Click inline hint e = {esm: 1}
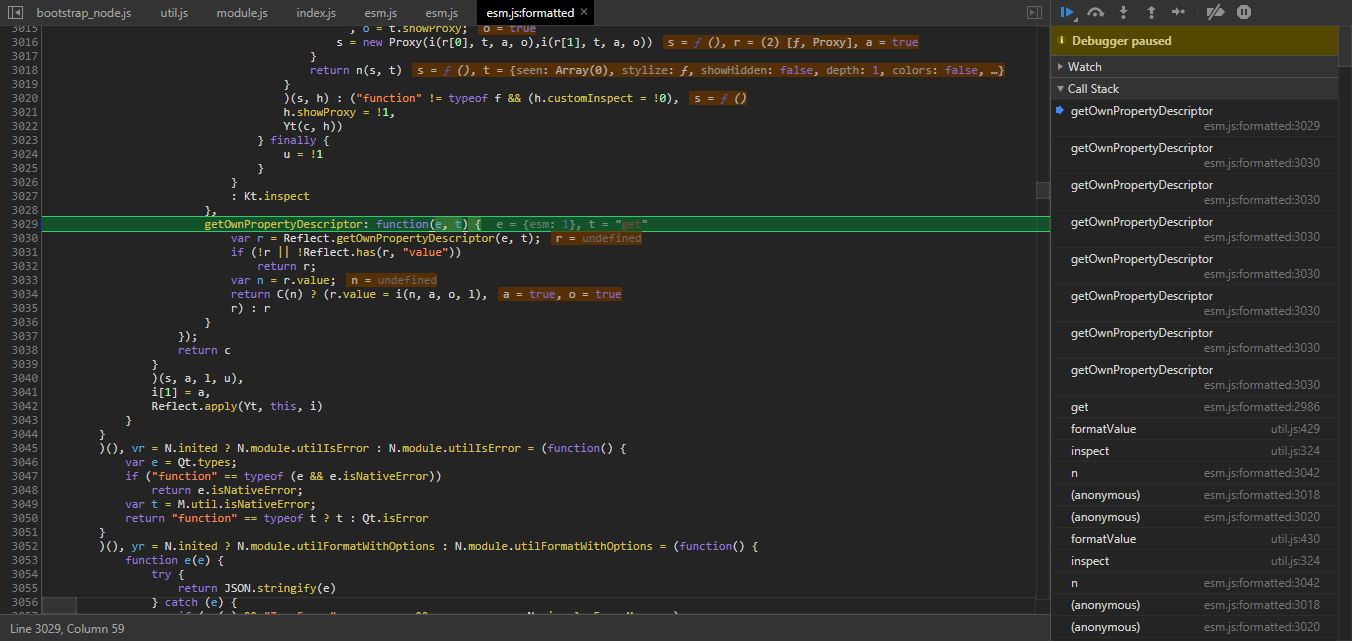Image resolution: width=1352 pixels, height=641 pixels. (537, 224)
